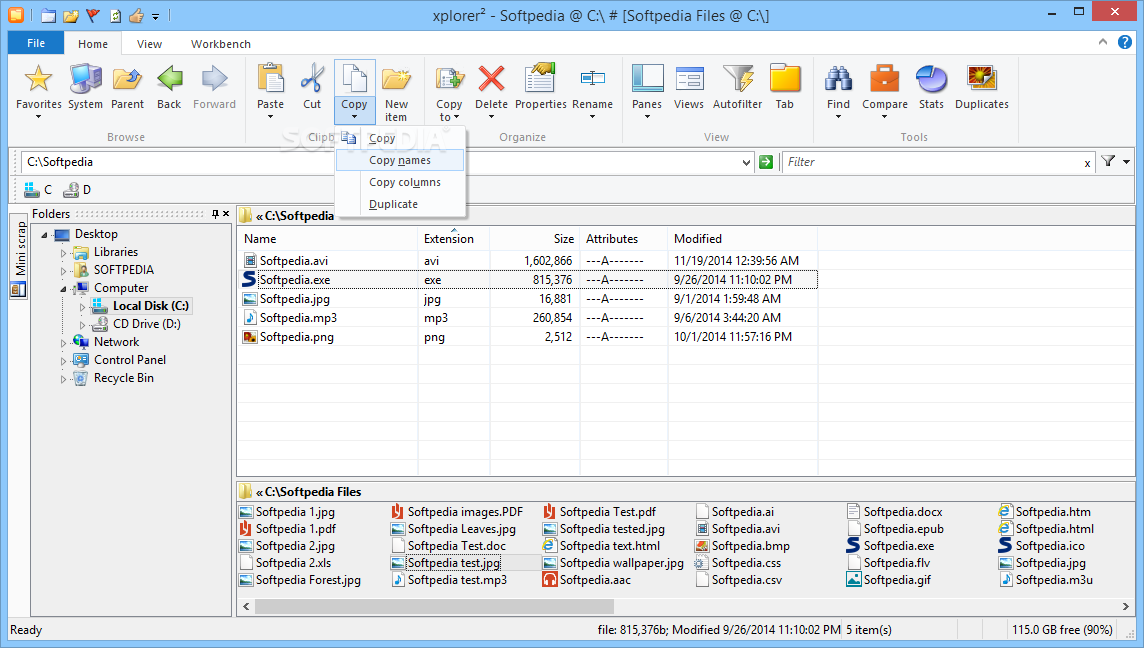Open the Stats pie chart icon

pos(931,79)
